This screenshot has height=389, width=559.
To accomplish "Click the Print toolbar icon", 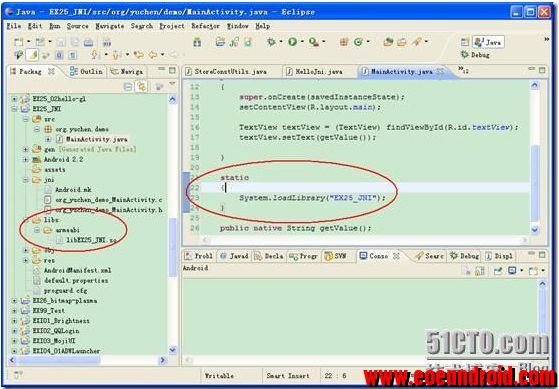I will [88, 42].
